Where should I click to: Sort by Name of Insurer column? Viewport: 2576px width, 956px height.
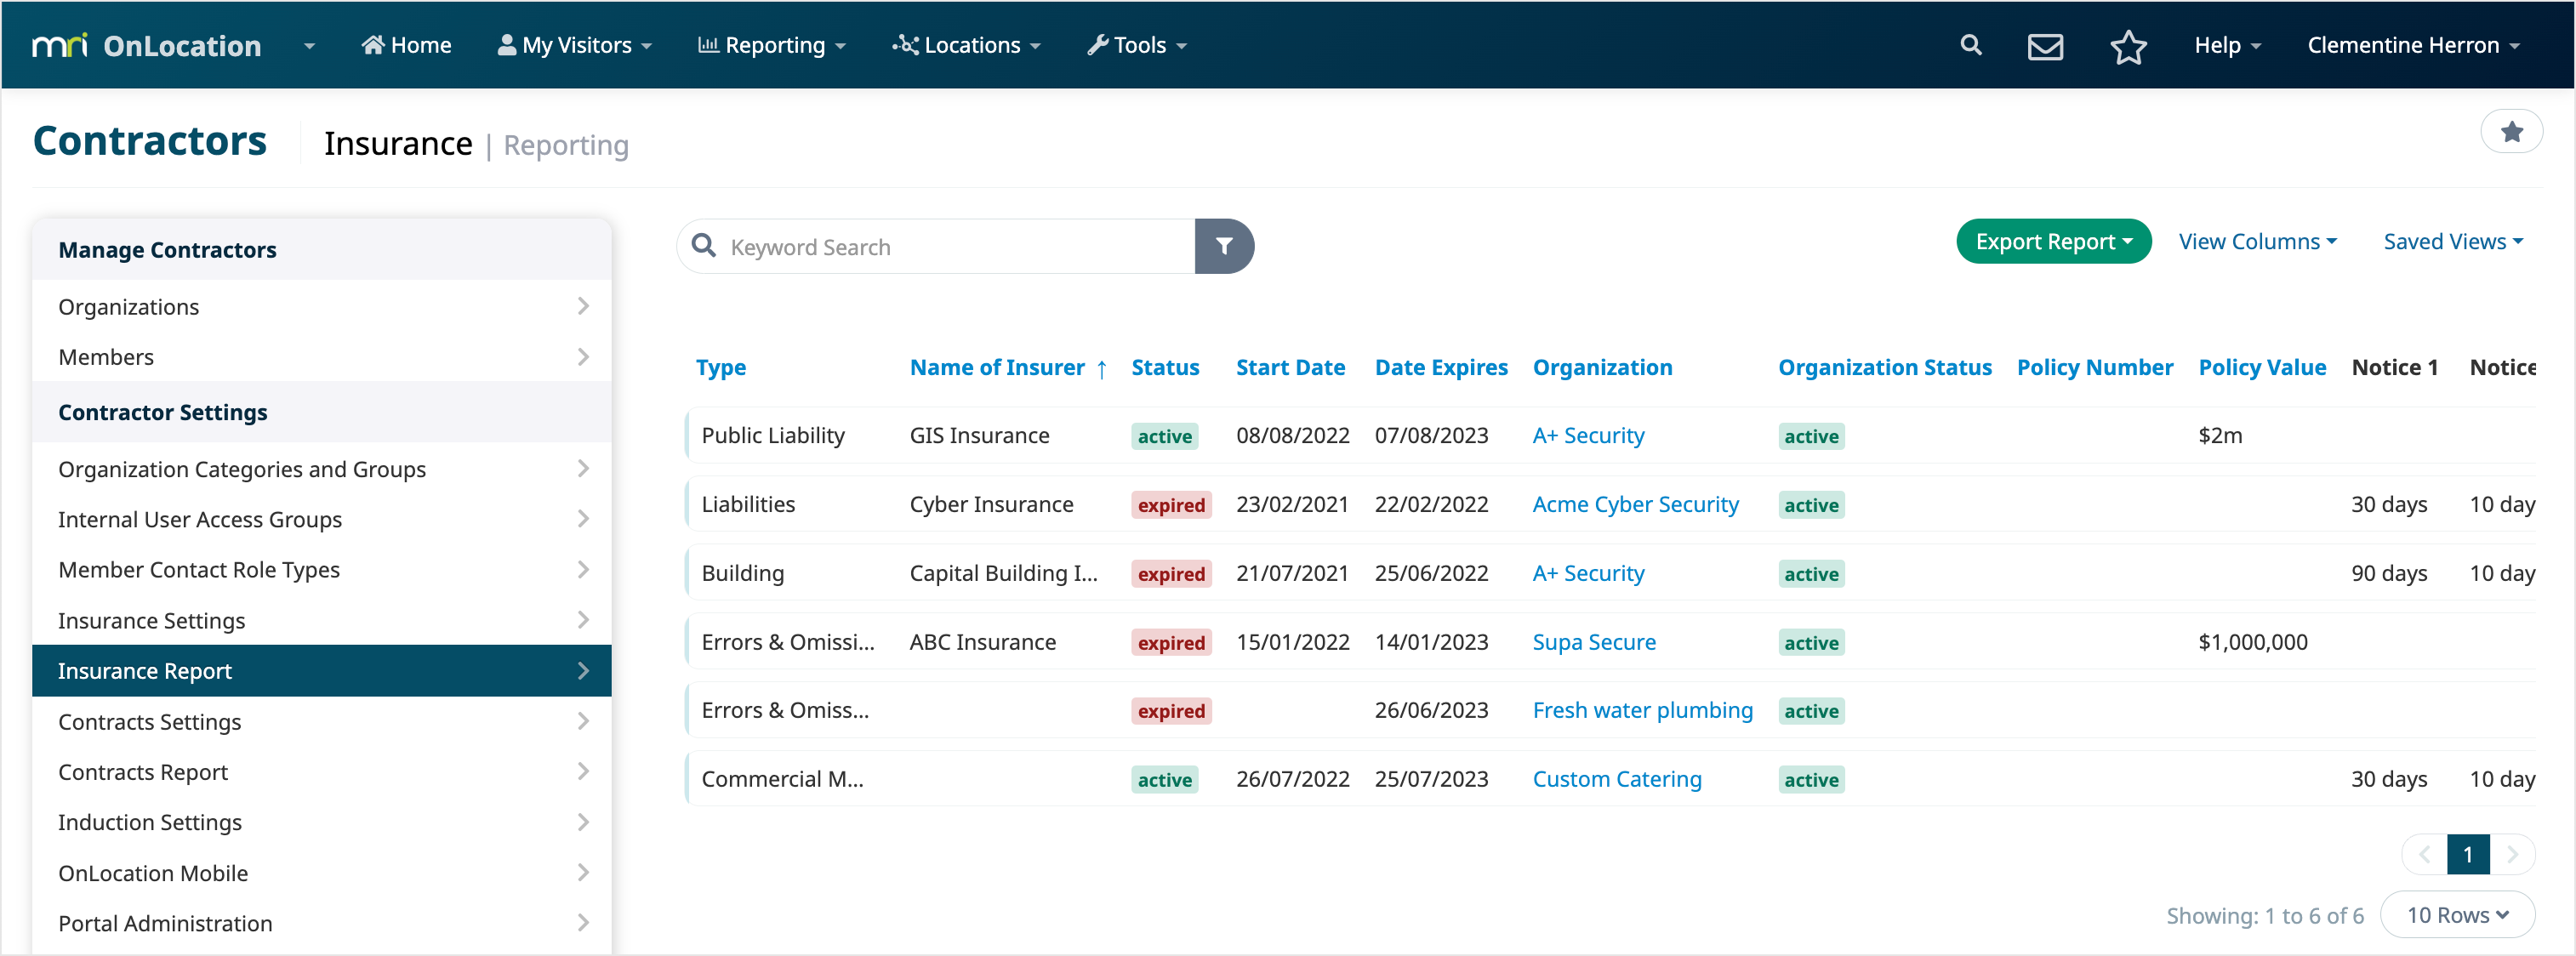coord(997,367)
